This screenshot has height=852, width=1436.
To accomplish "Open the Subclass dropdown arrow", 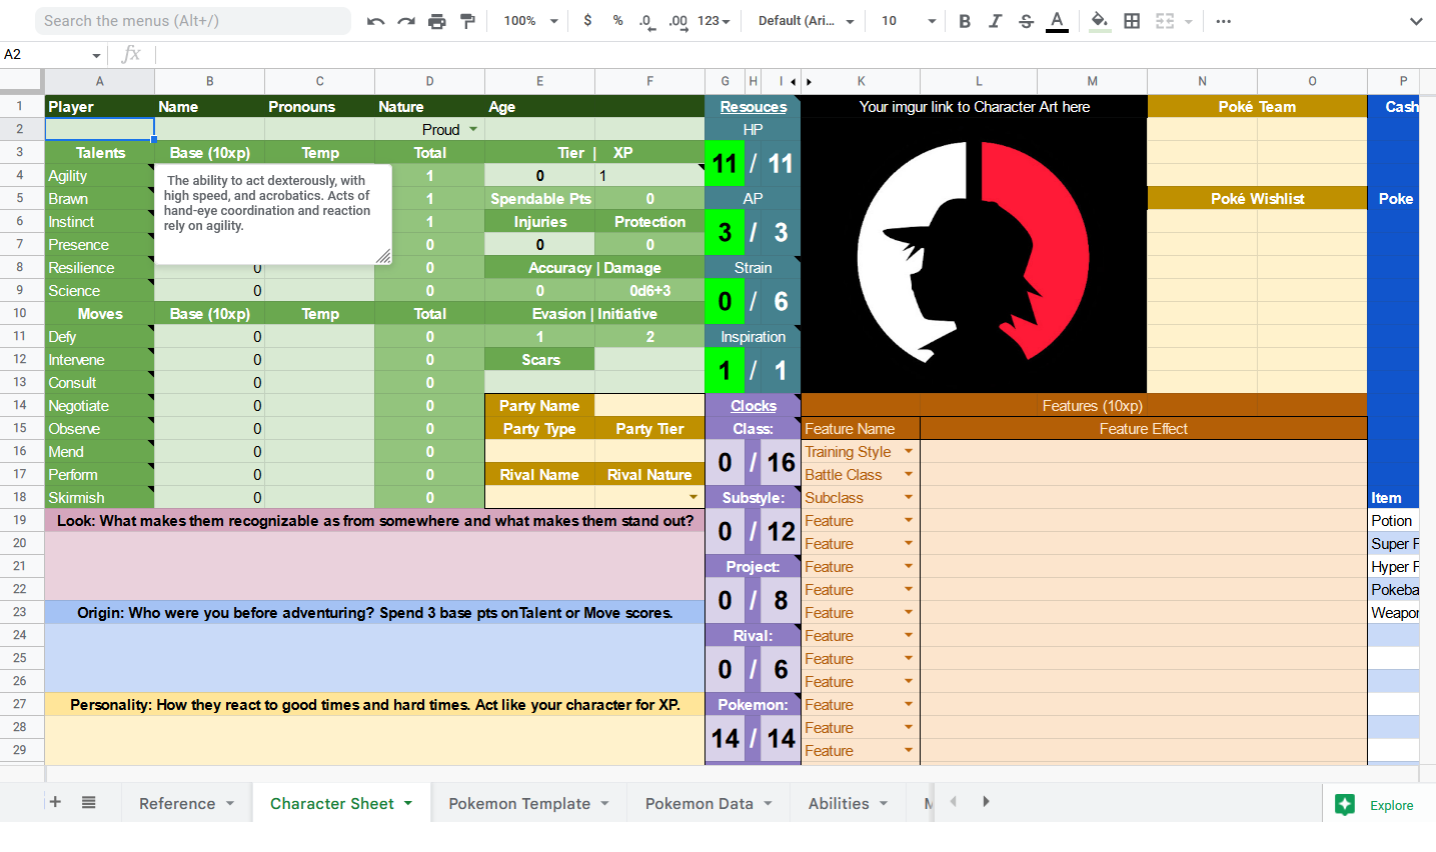I will [x=909, y=498].
